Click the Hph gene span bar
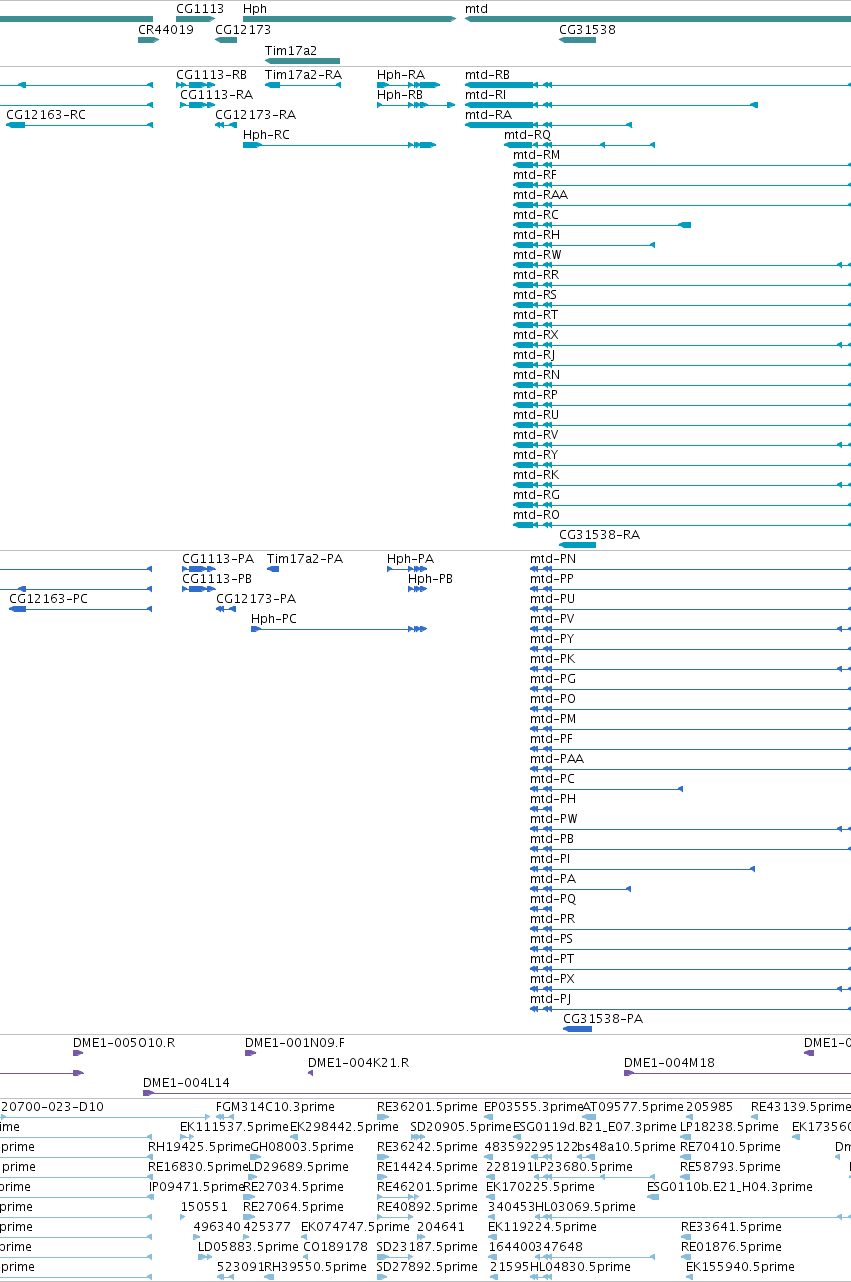 coord(349,19)
